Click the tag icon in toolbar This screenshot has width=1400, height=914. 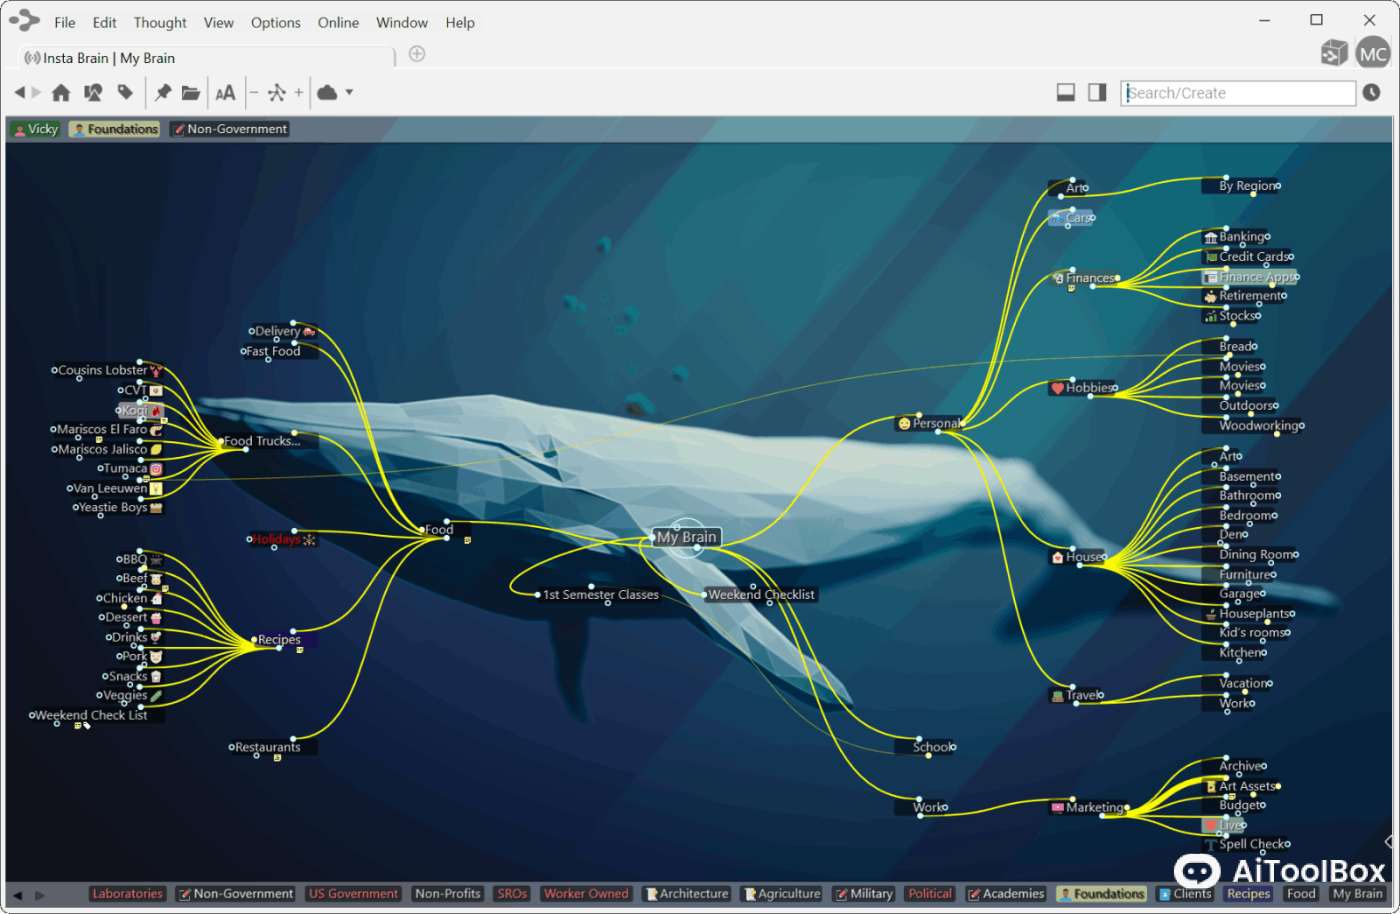[x=125, y=93]
